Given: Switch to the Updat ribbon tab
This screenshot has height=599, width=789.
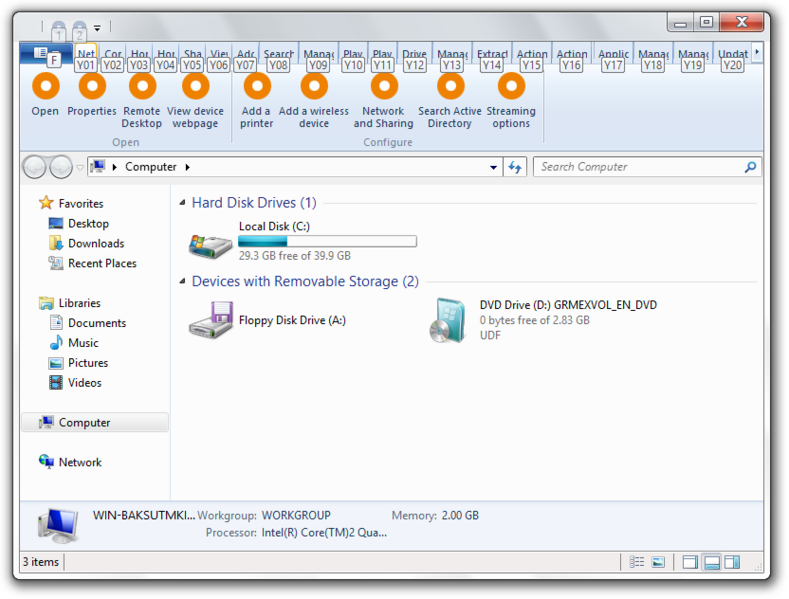Looking at the screenshot, I should (x=733, y=53).
